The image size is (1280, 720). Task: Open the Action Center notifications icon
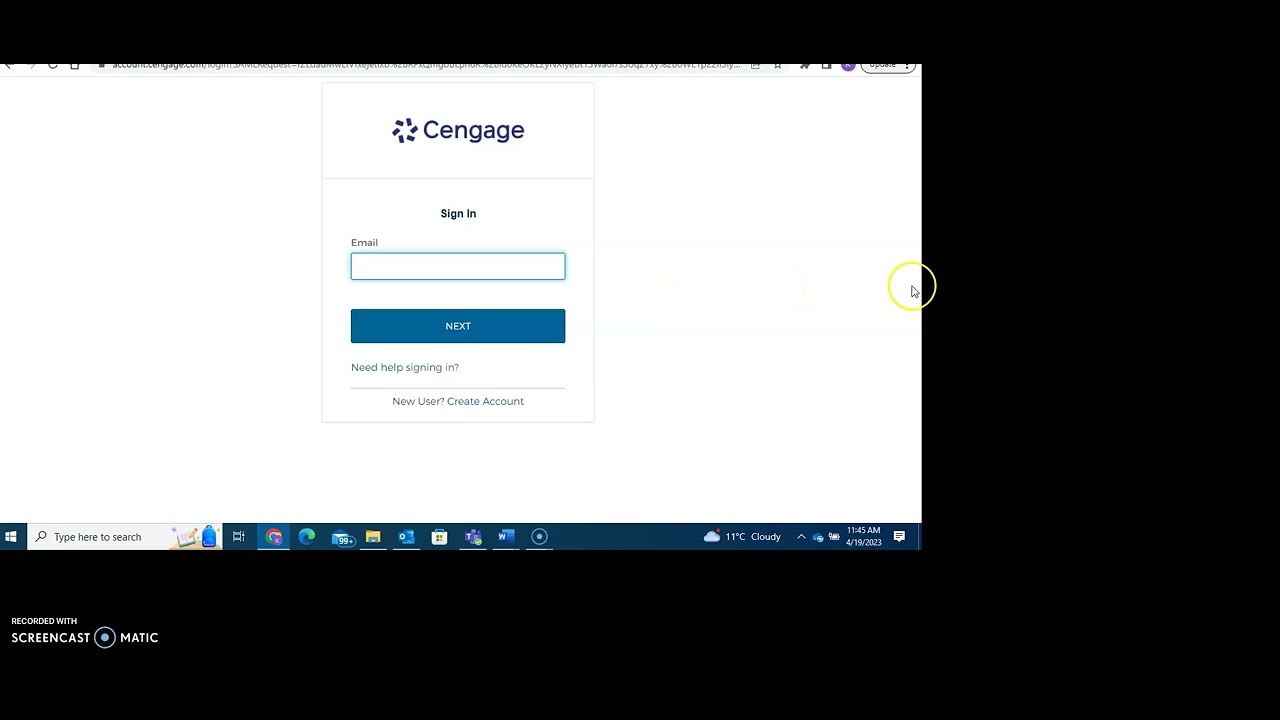(899, 537)
